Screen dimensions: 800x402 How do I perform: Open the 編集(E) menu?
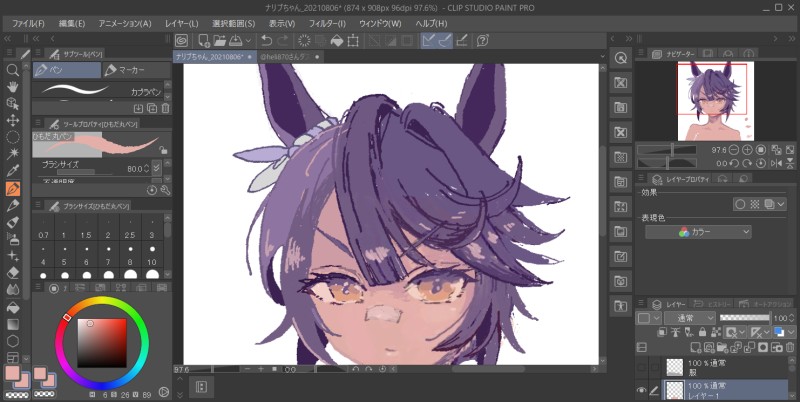coord(72,24)
